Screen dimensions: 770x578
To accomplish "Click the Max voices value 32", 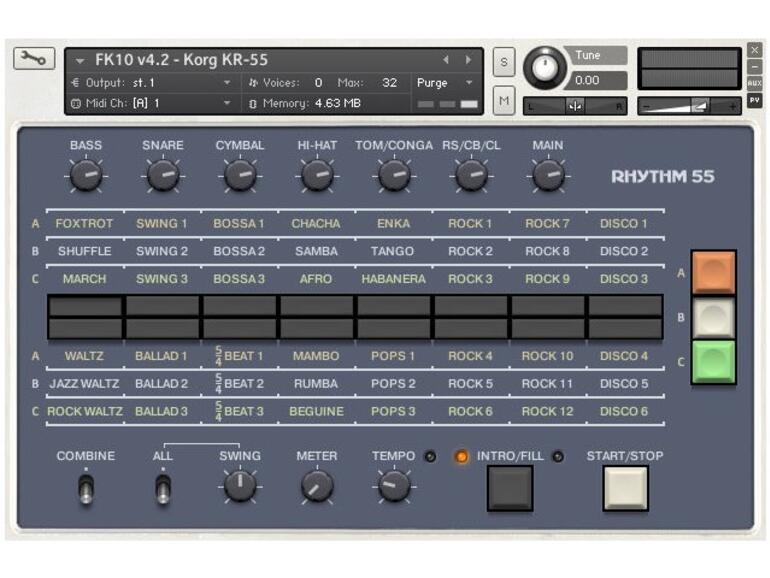I will (389, 83).
